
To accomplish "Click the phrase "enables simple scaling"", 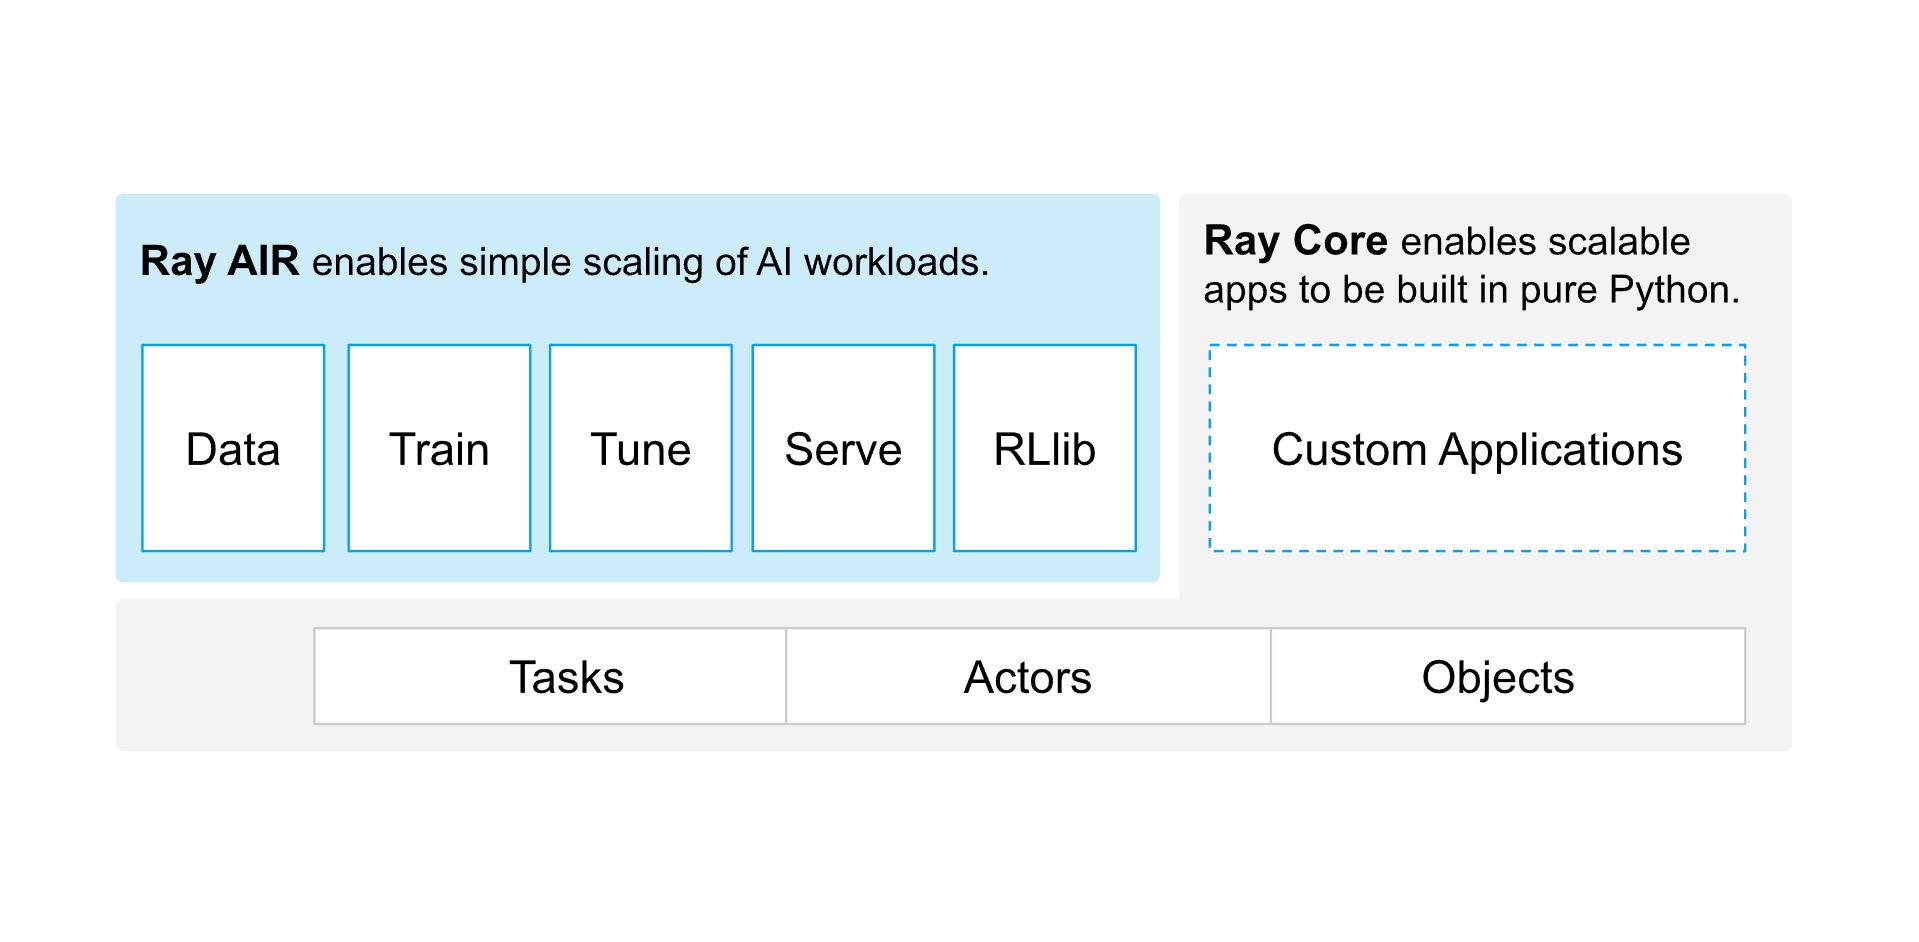I will 464,262.
